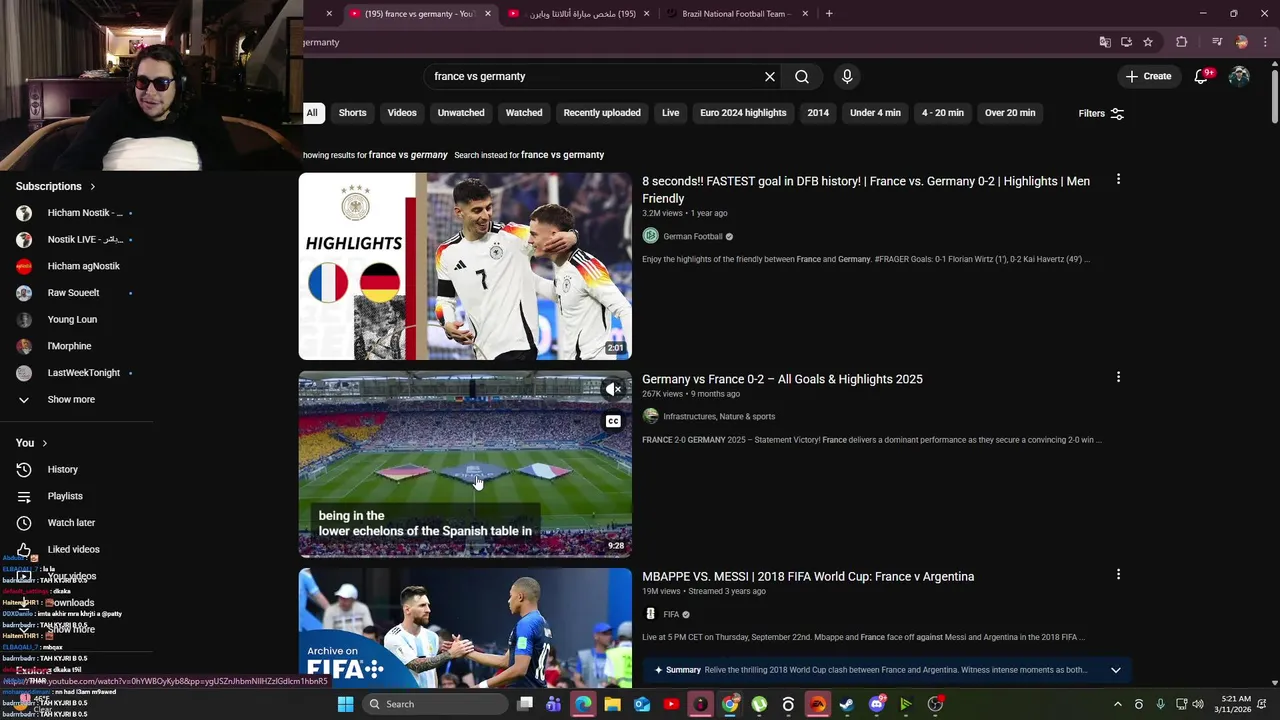Screen dimensions: 1280x720
Task: Click the Messi and Mbappe thumbnail
Action: click(465, 627)
